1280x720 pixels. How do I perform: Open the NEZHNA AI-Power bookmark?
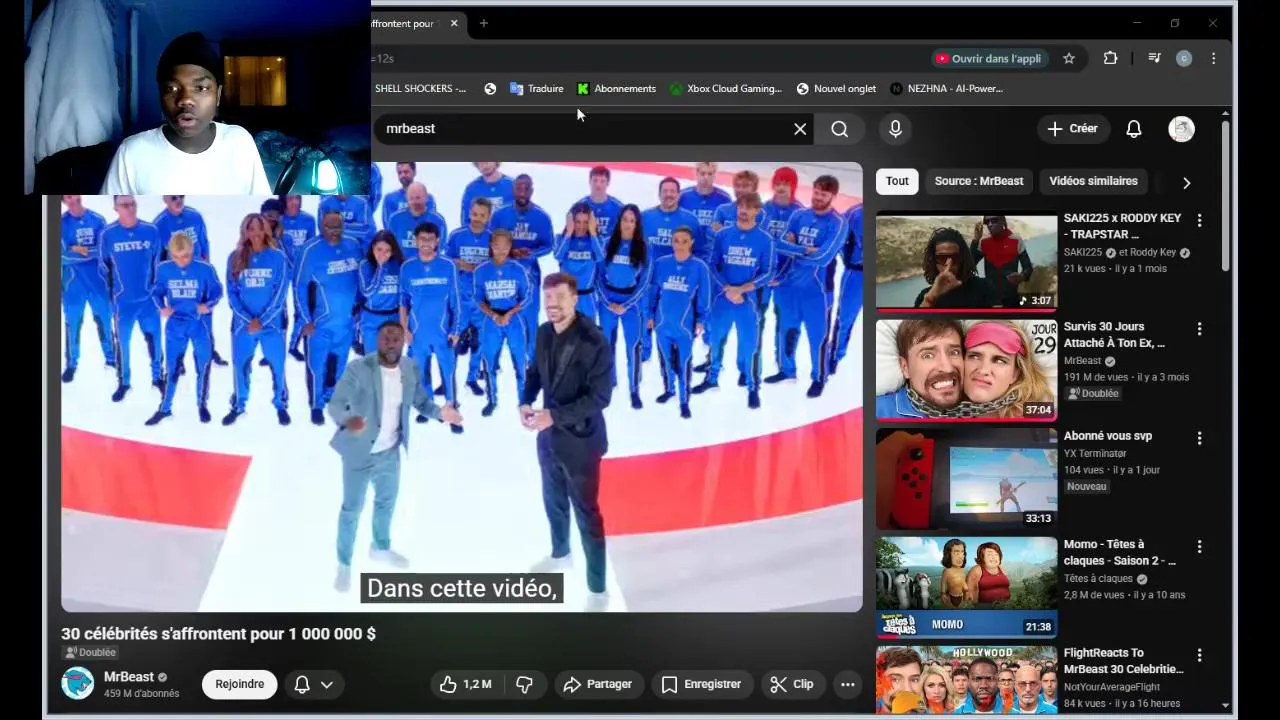(x=946, y=88)
